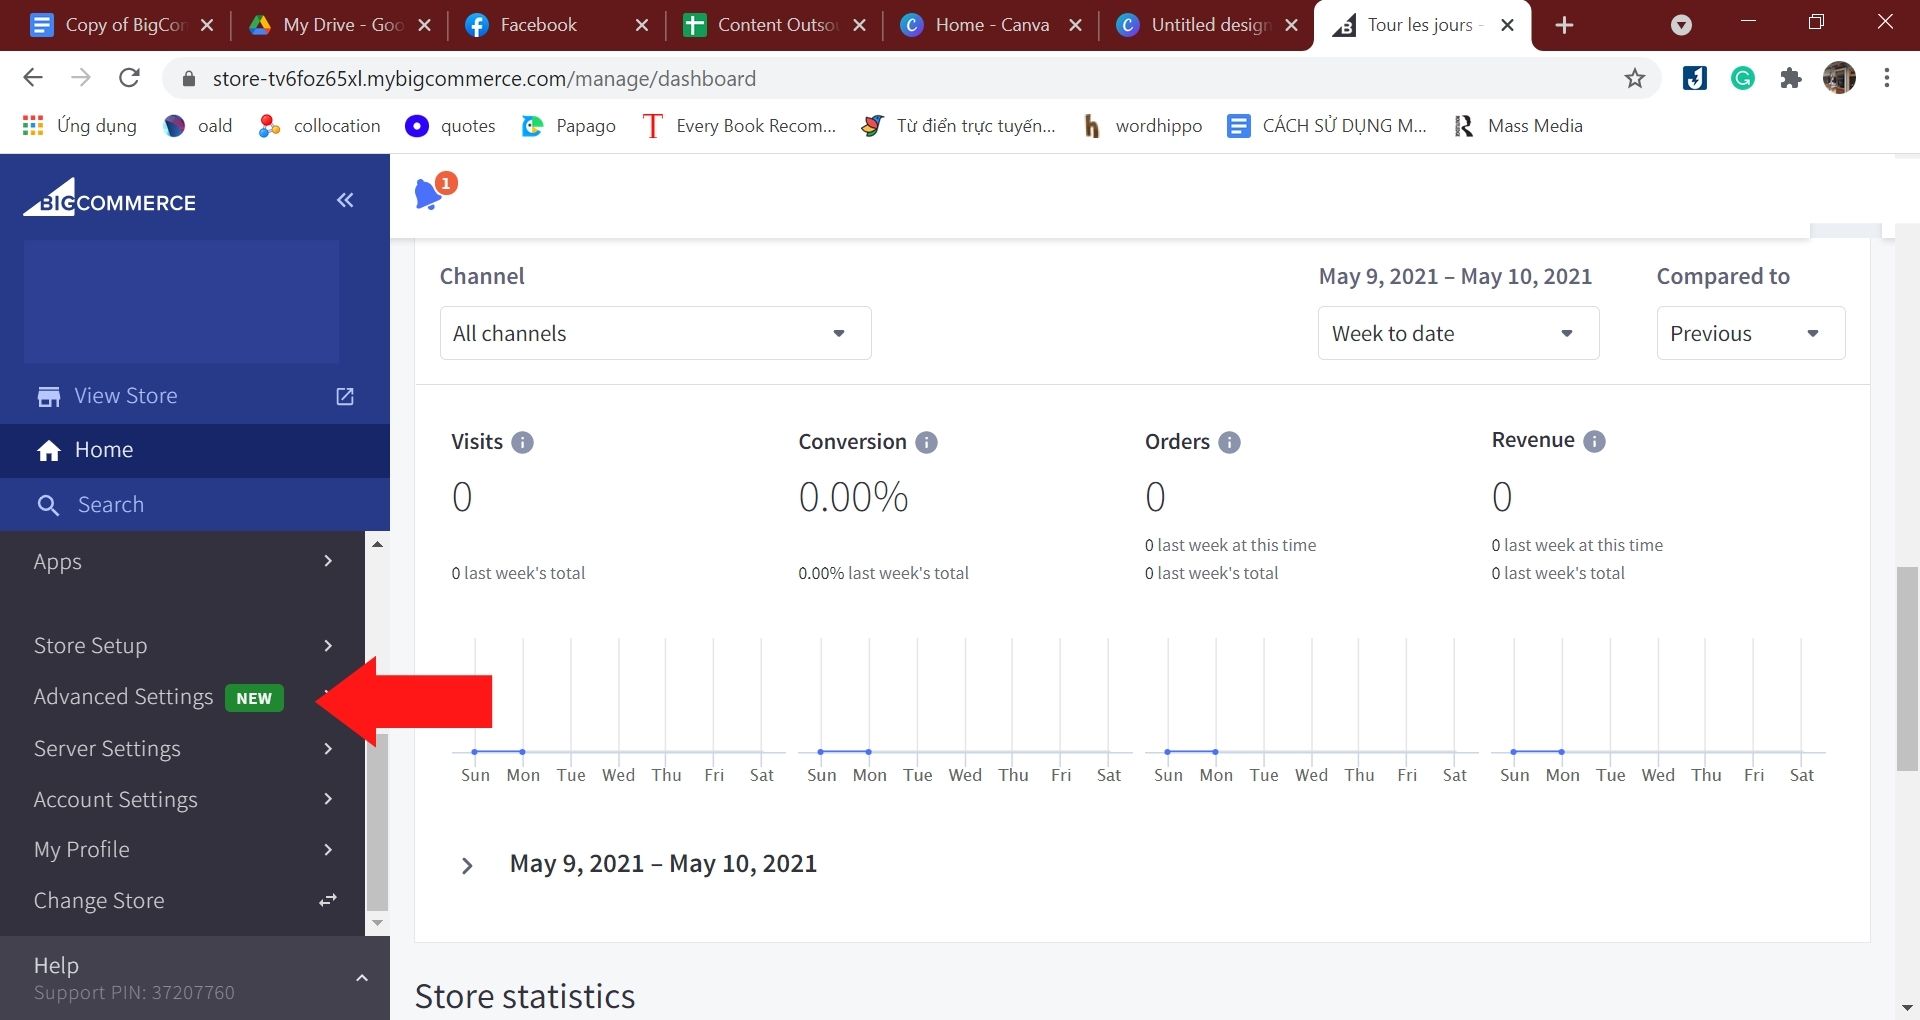Click the Orders info icon
The height and width of the screenshot is (1020, 1920).
tap(1229, 442)
